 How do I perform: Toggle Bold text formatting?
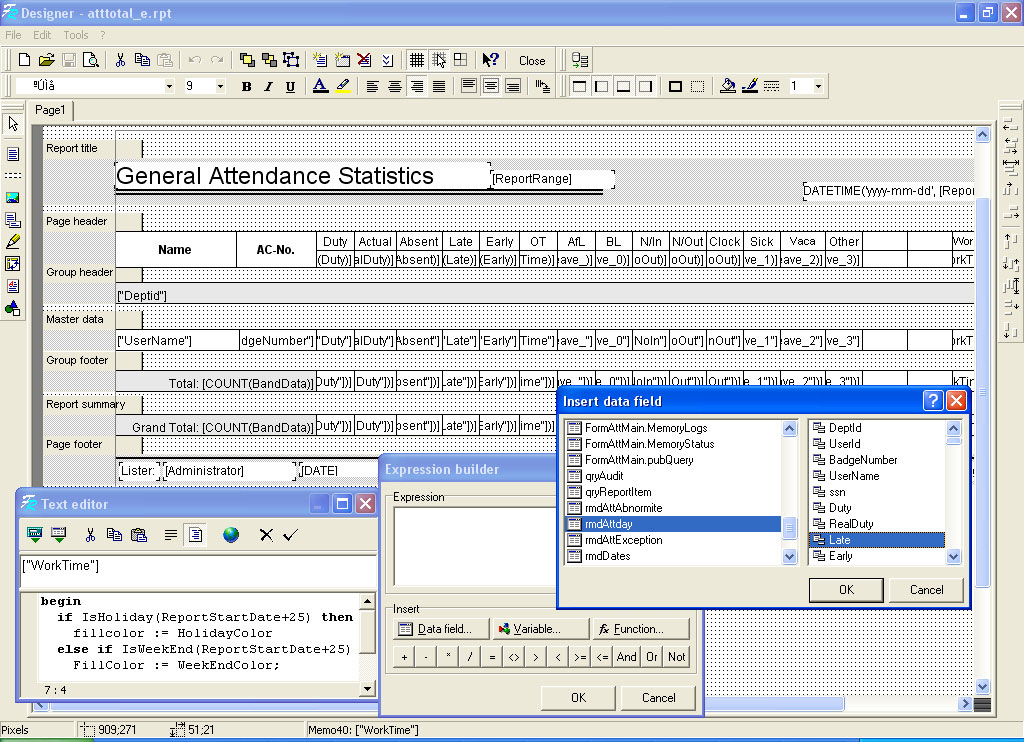(247, 87)
